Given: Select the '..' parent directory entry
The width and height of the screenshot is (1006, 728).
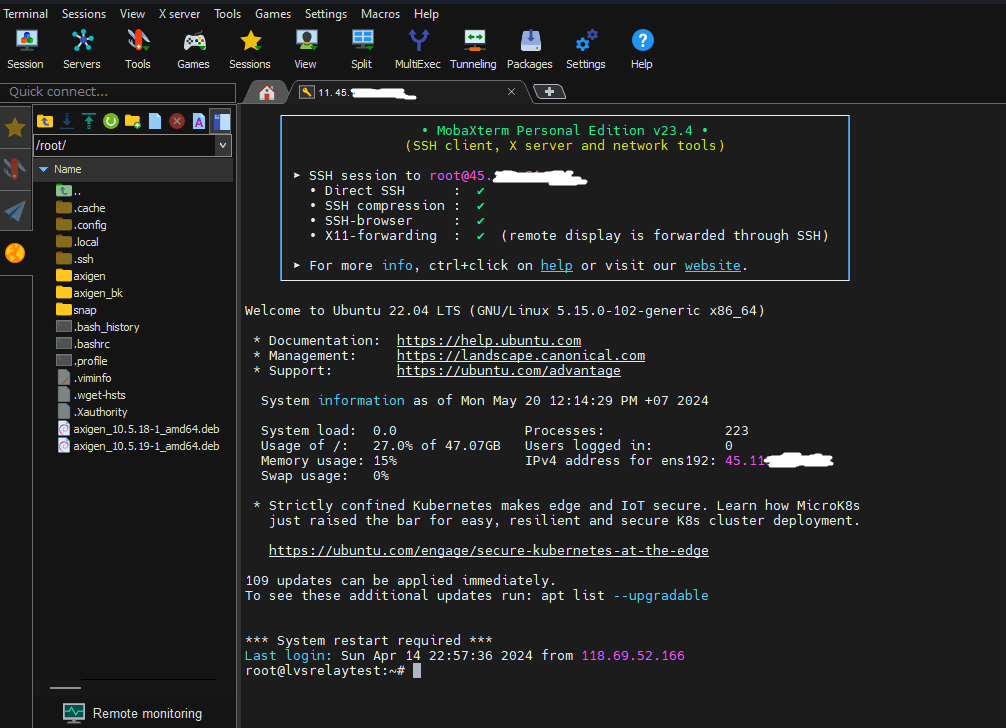Looking at the screenshot, I should (x=69, y=190).
